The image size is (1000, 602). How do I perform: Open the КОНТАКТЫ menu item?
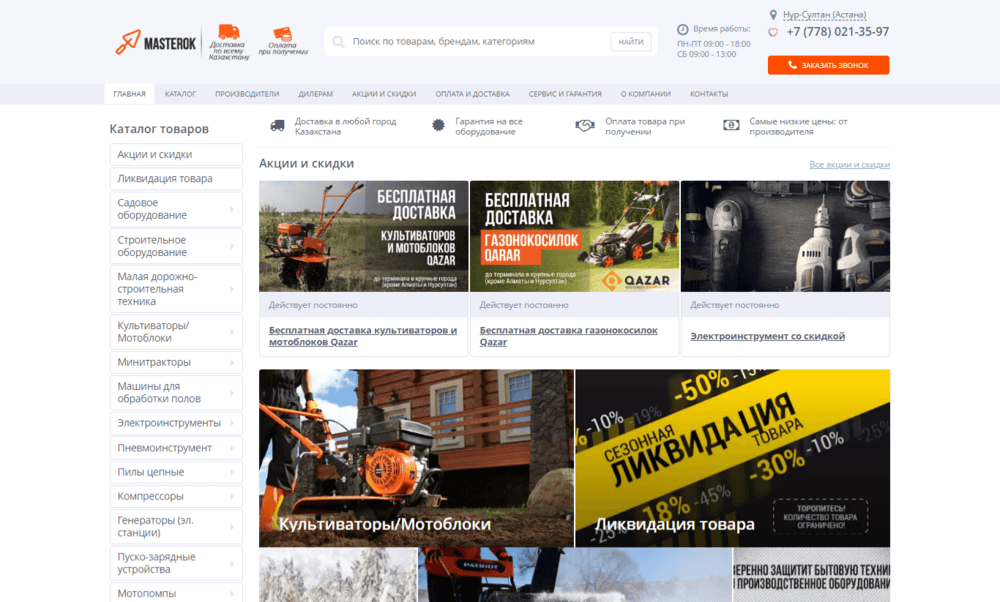pos(709,94)
